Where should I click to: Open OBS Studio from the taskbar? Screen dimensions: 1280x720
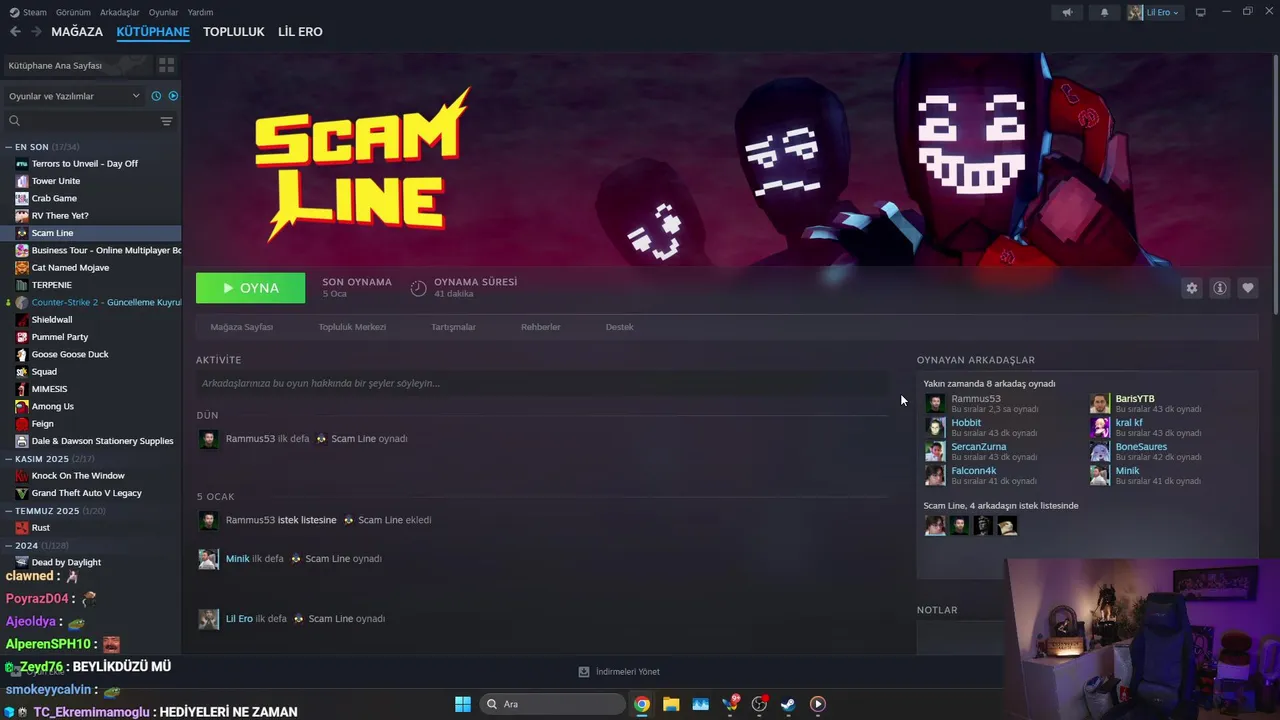[760, 704]
